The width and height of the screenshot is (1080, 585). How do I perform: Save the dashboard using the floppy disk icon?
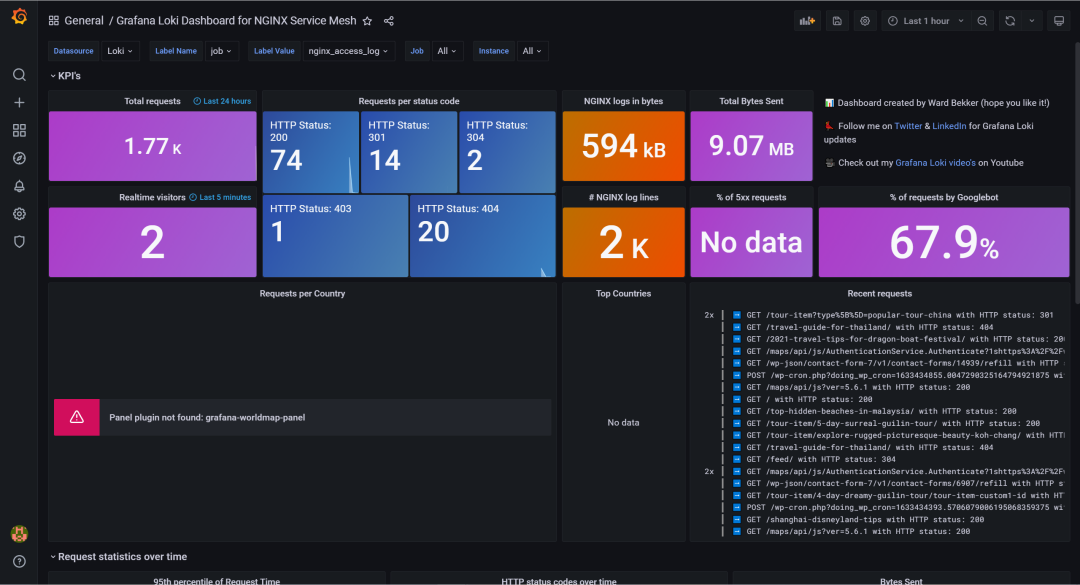[x=837, y=21]
